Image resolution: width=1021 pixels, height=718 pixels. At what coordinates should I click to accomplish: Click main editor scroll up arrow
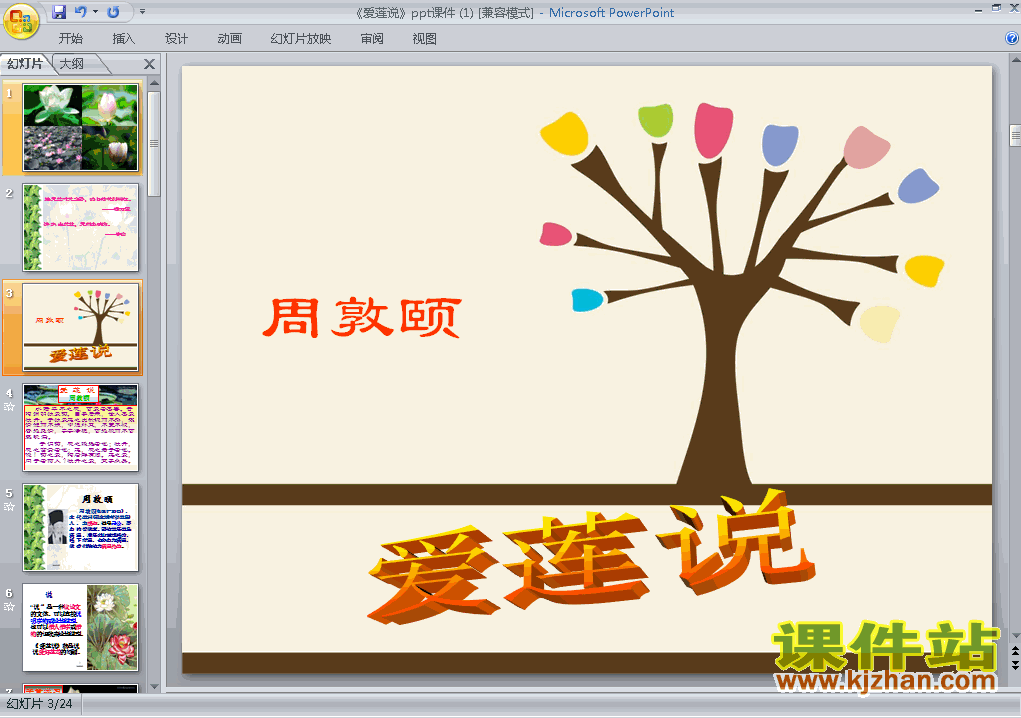point(1015,60)
